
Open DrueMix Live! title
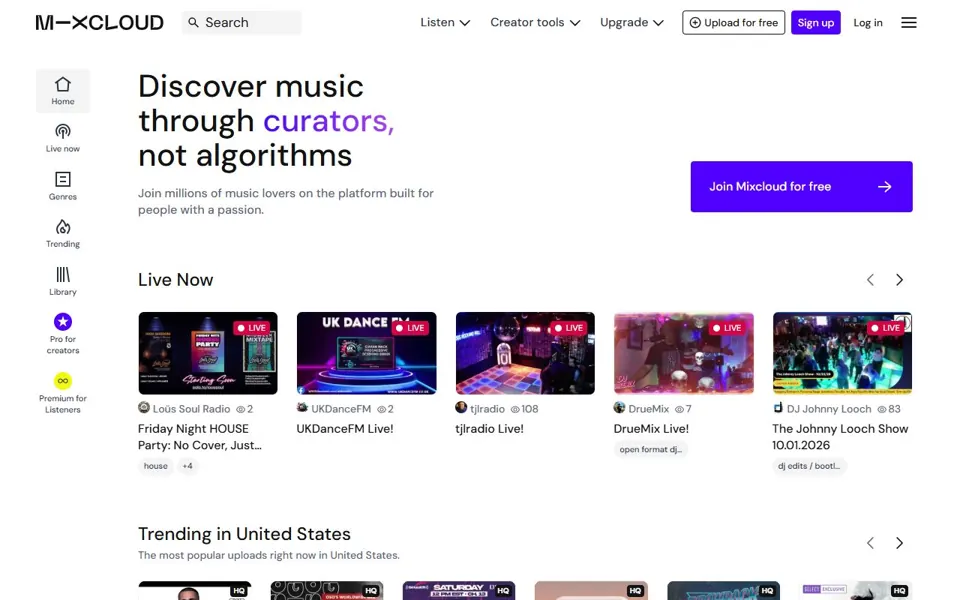click(x=651, y=429)
